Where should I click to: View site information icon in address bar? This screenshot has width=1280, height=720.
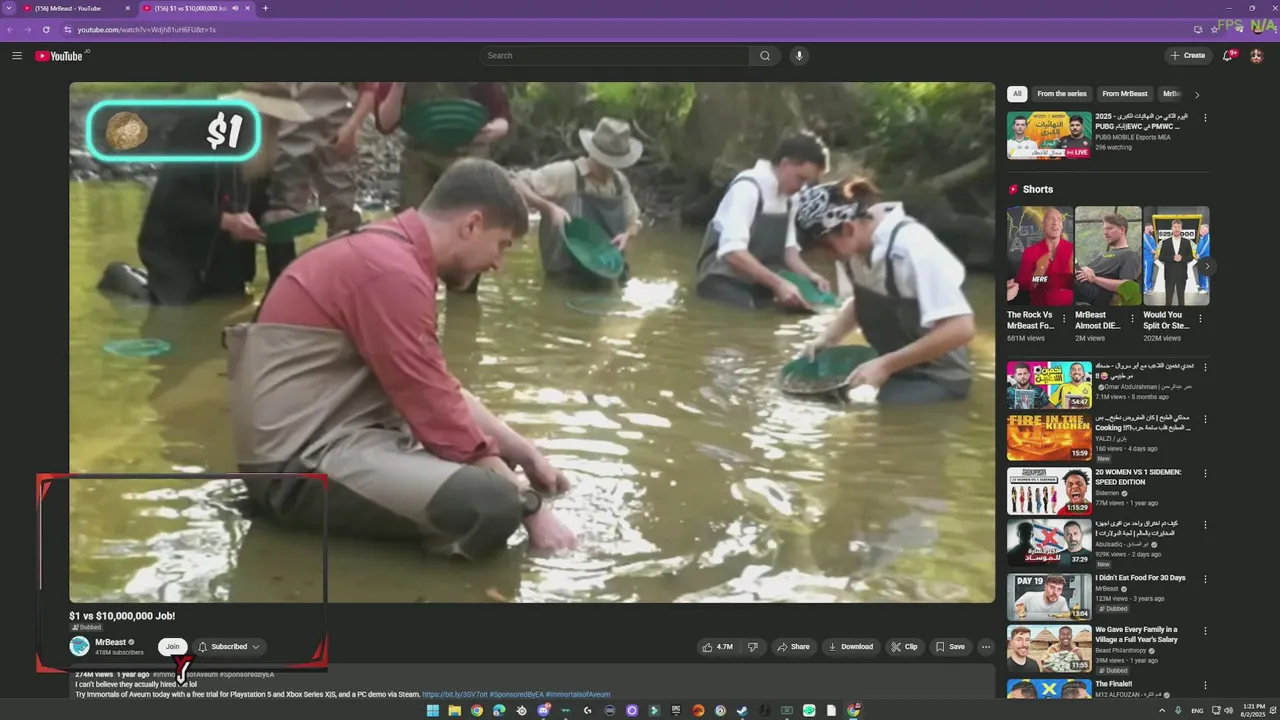coord(68,30)
